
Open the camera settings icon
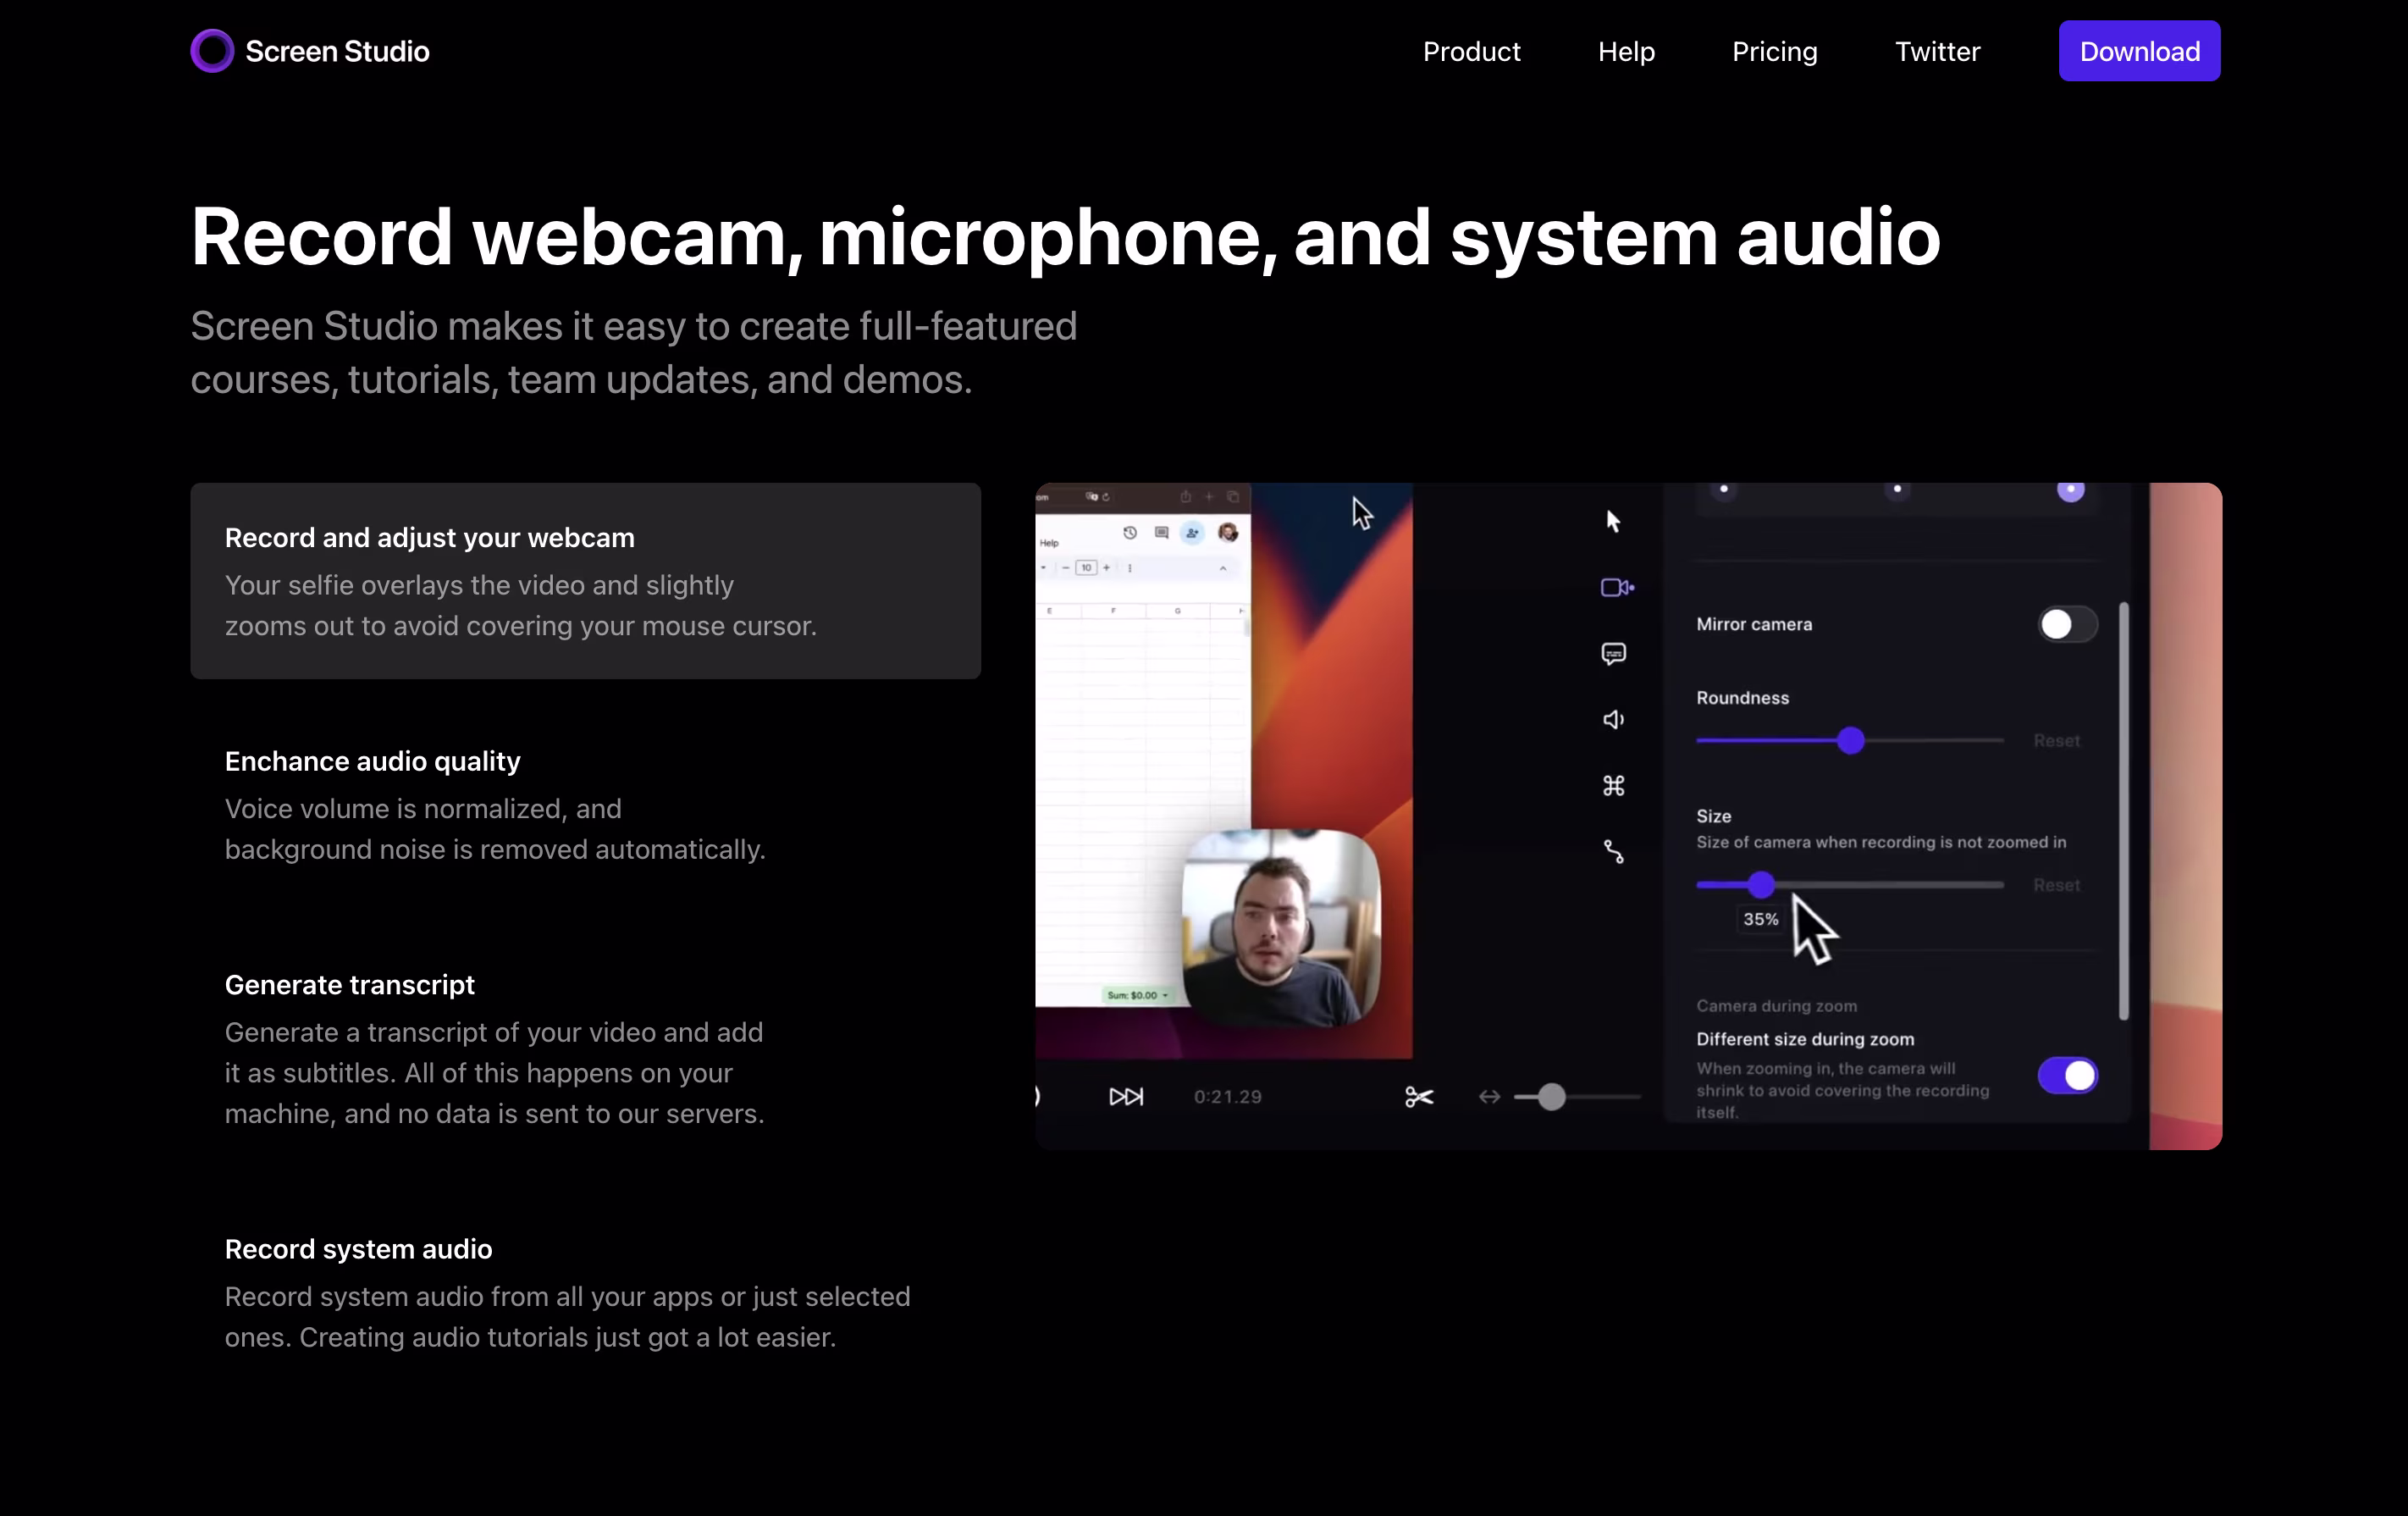tap(1616, 587)
